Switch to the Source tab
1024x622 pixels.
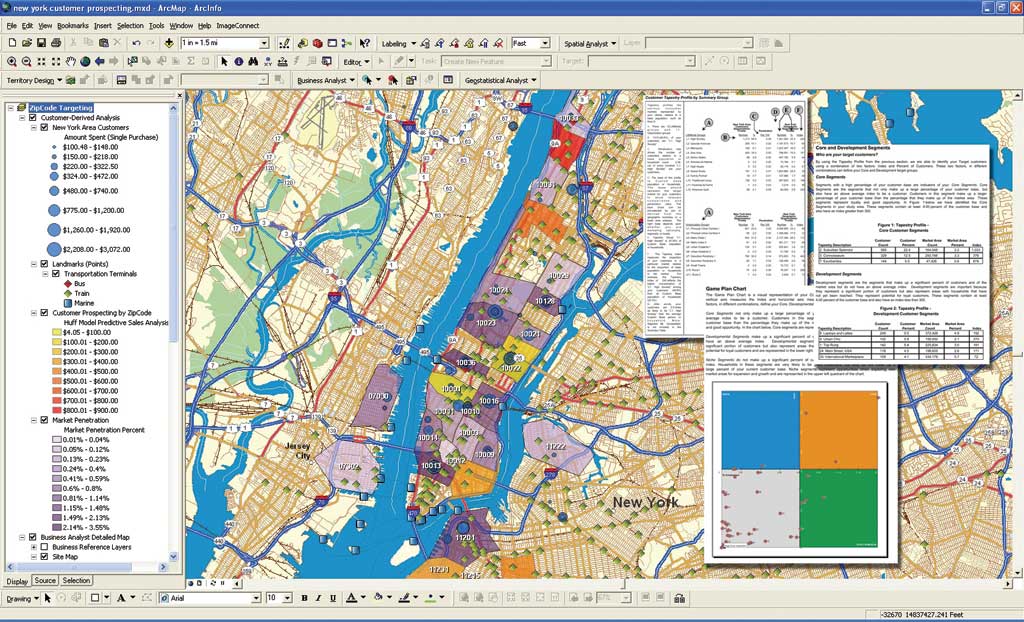pyautogui.click(x=45, y=580)
